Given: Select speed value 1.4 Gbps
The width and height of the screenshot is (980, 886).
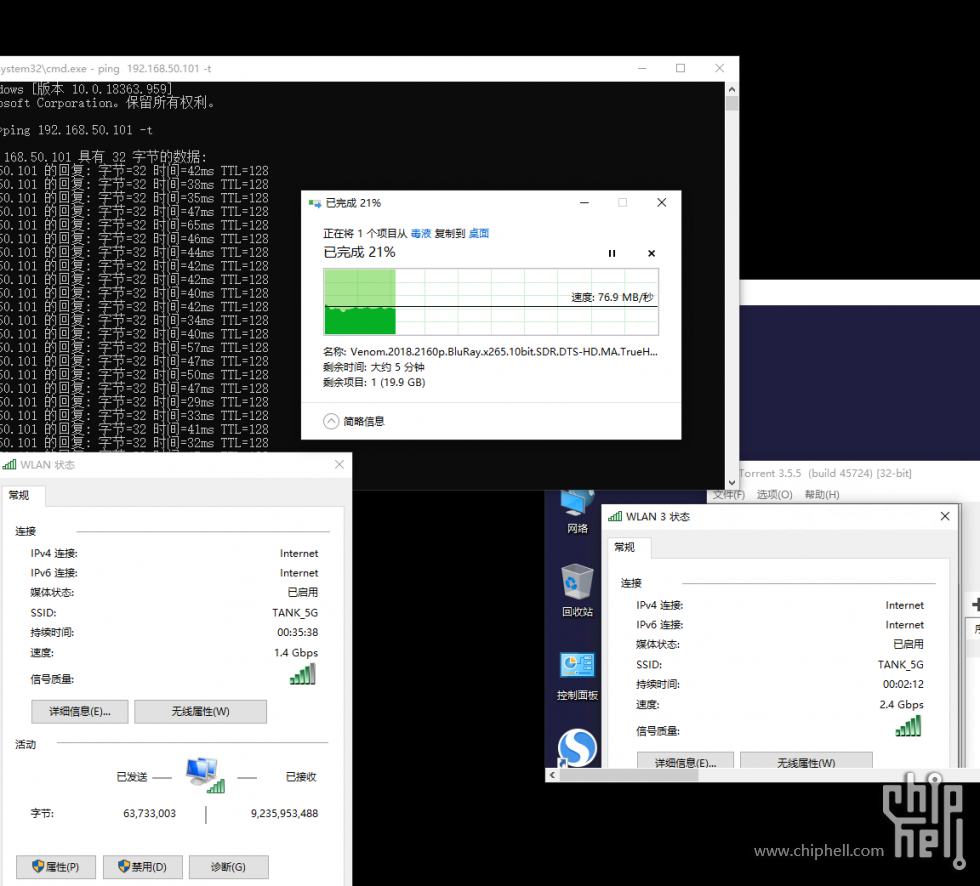Looking at the screenshot, I should point(296,652).
